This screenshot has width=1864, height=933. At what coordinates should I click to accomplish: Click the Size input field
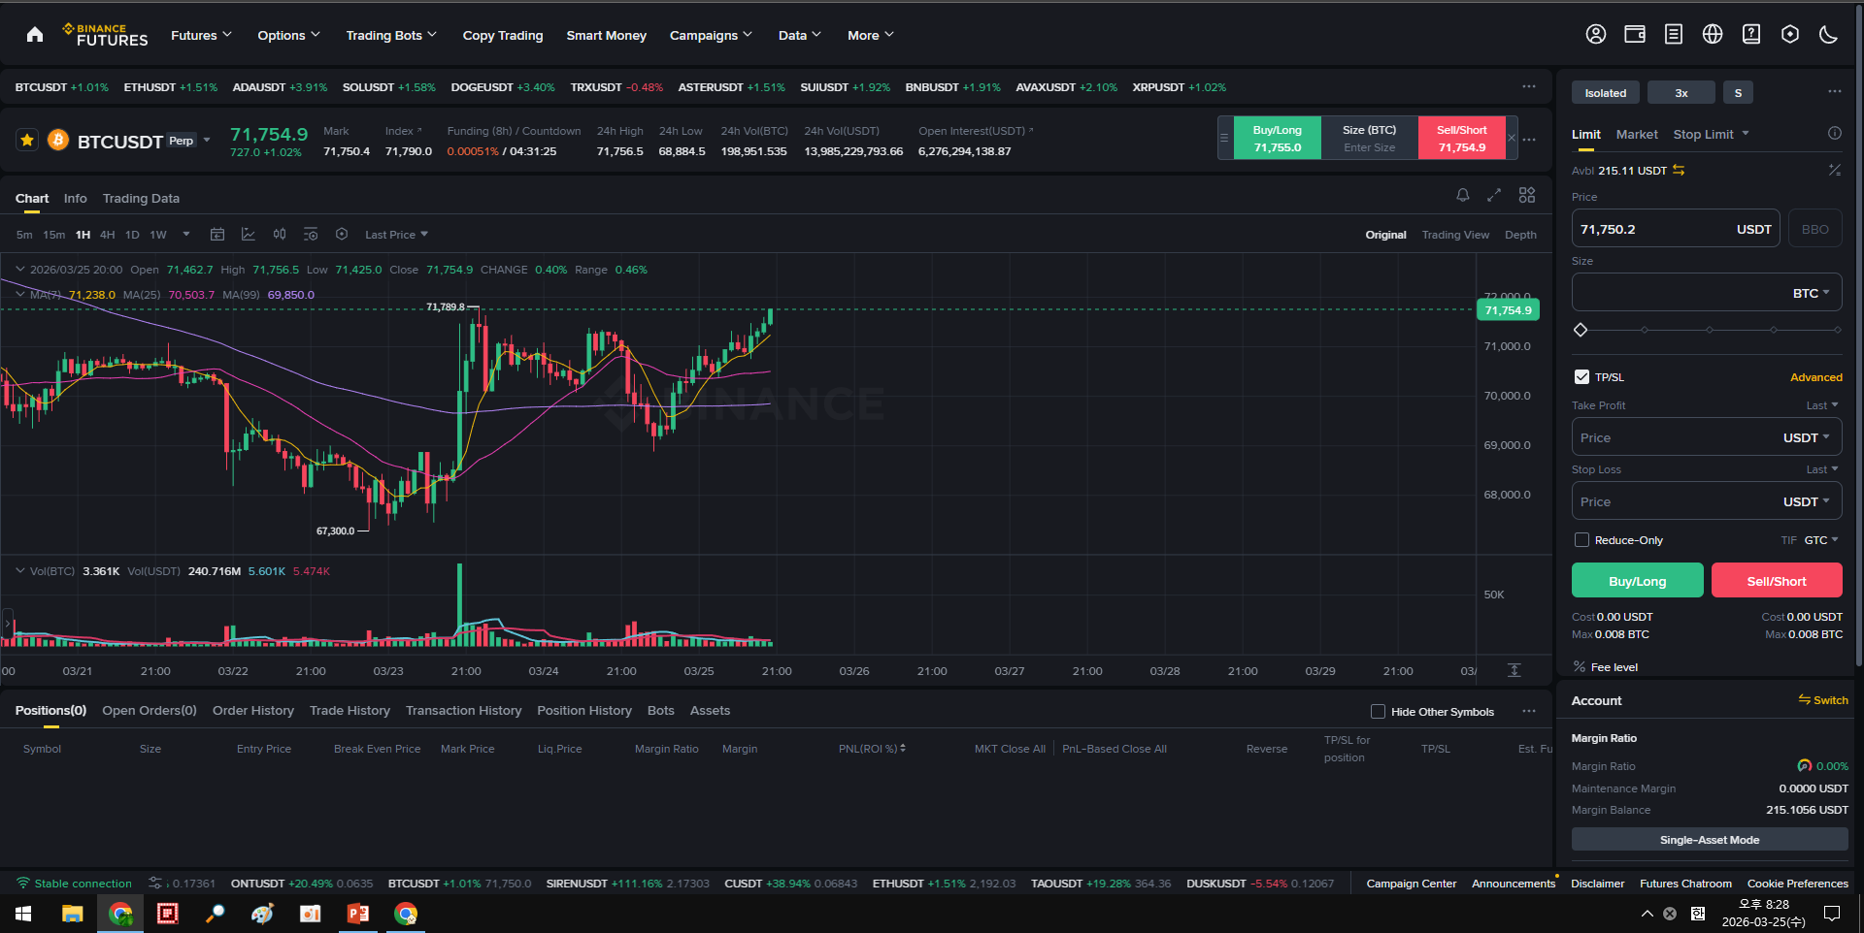(1706, 293)
